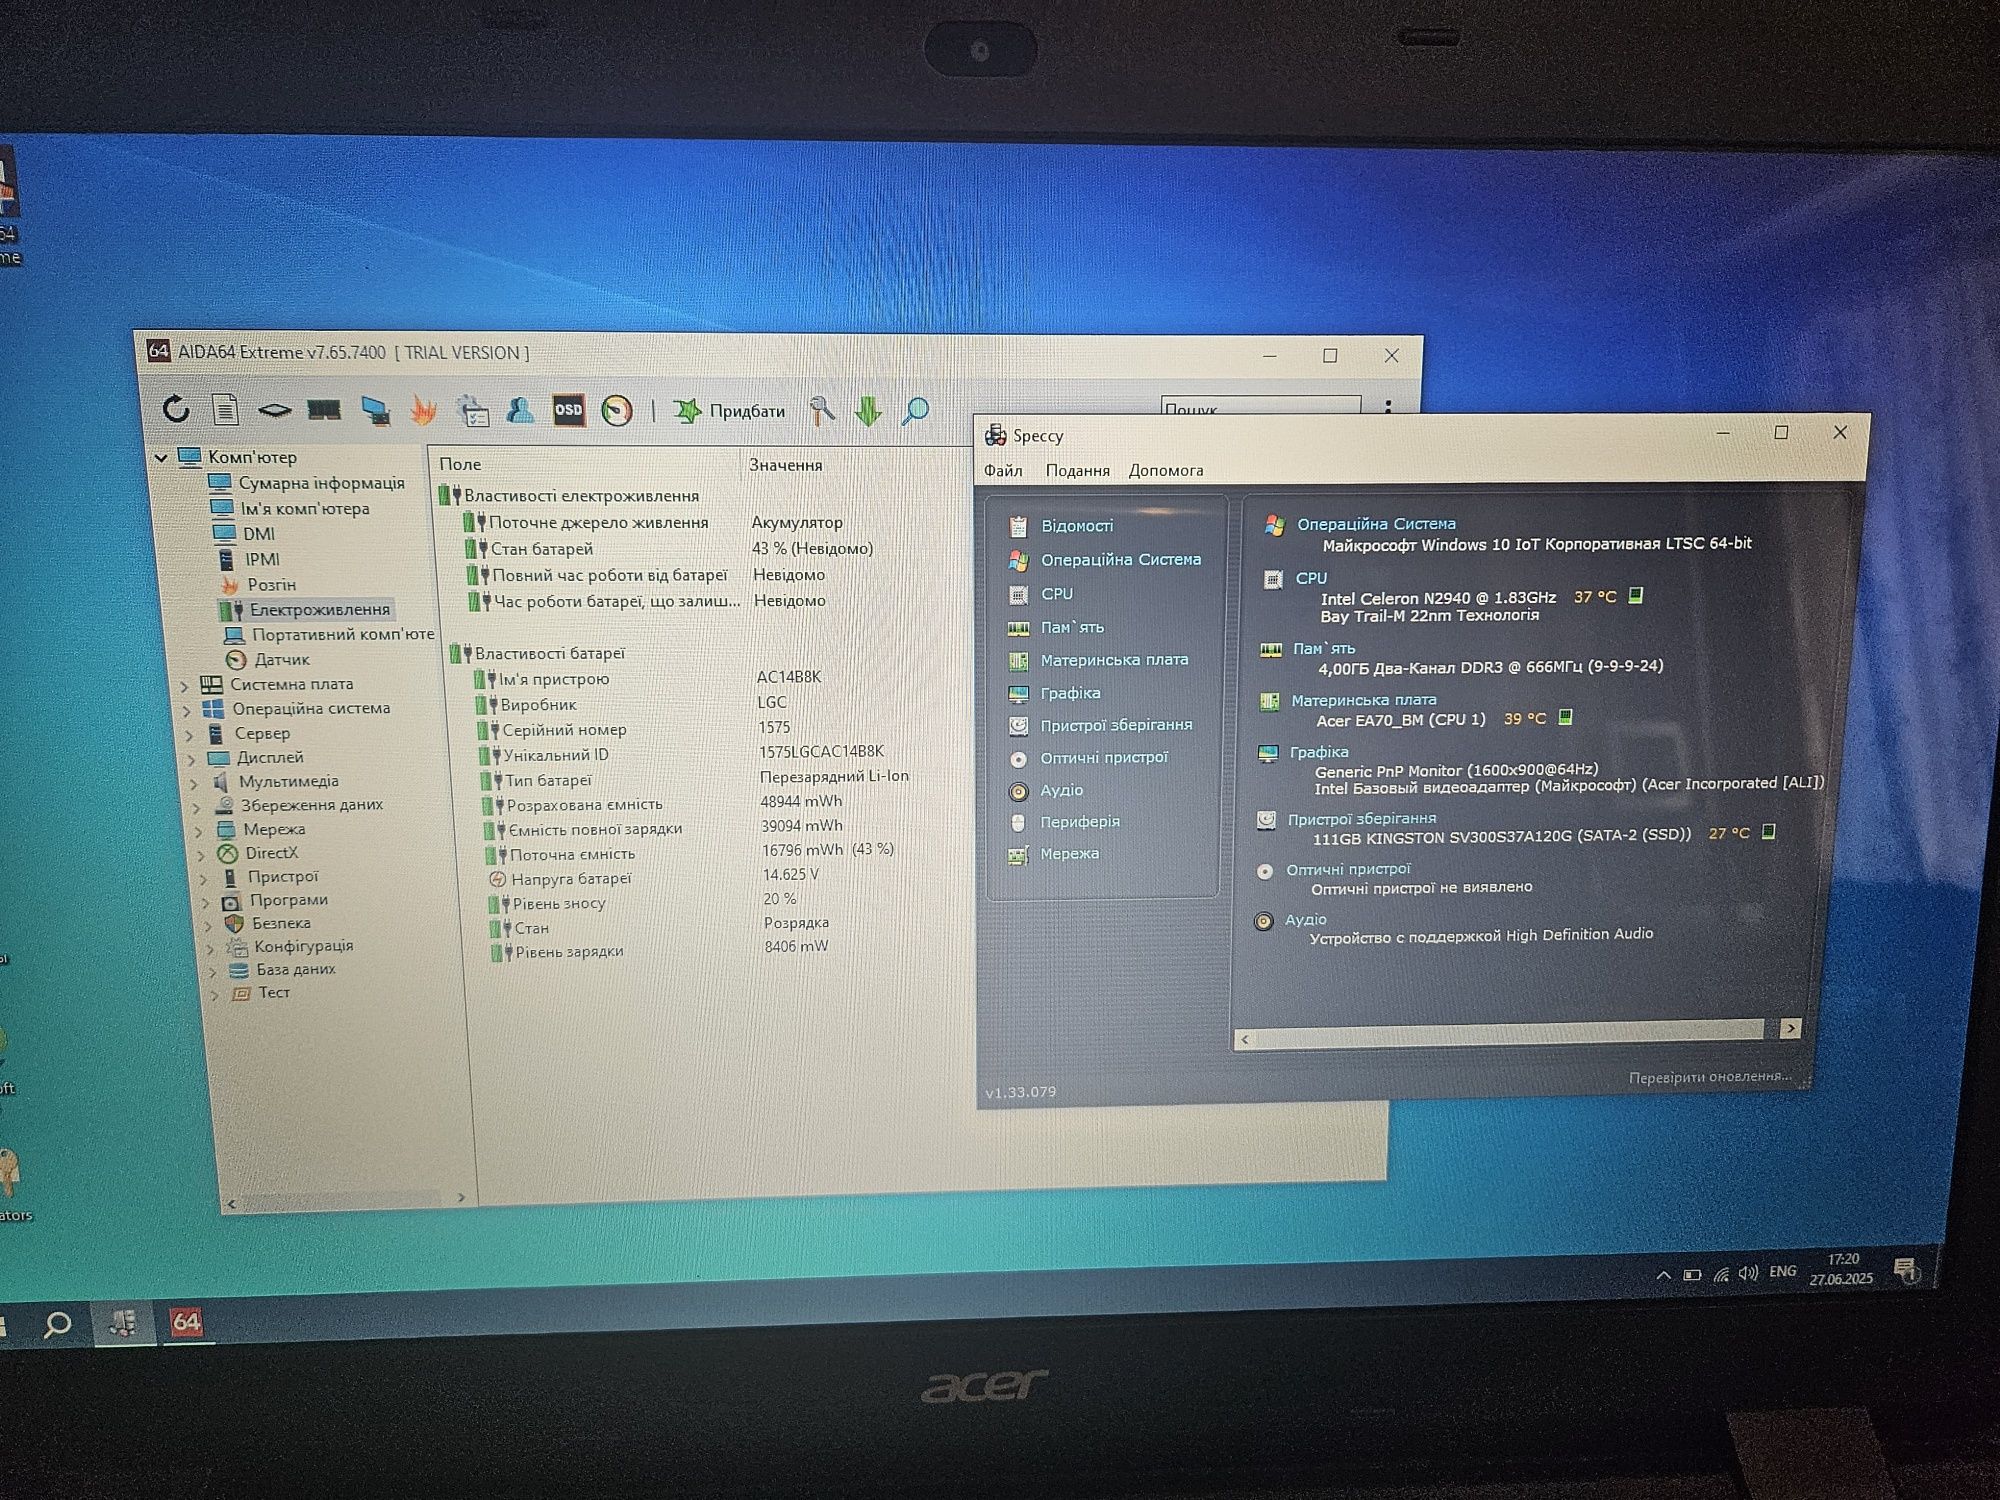Open CPU section in Speccy sidebar
Screen dimensions: 2000x1500
pos(1056,594)
